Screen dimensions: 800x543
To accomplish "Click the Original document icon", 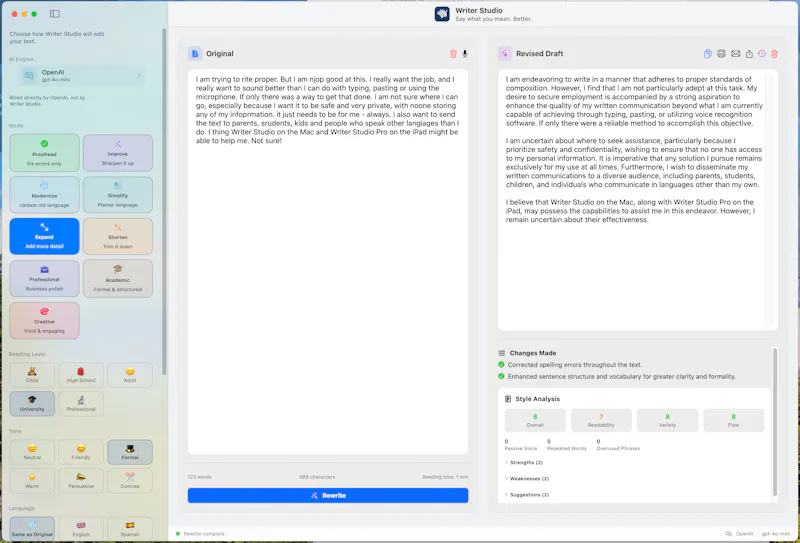I will coord(195,54).
